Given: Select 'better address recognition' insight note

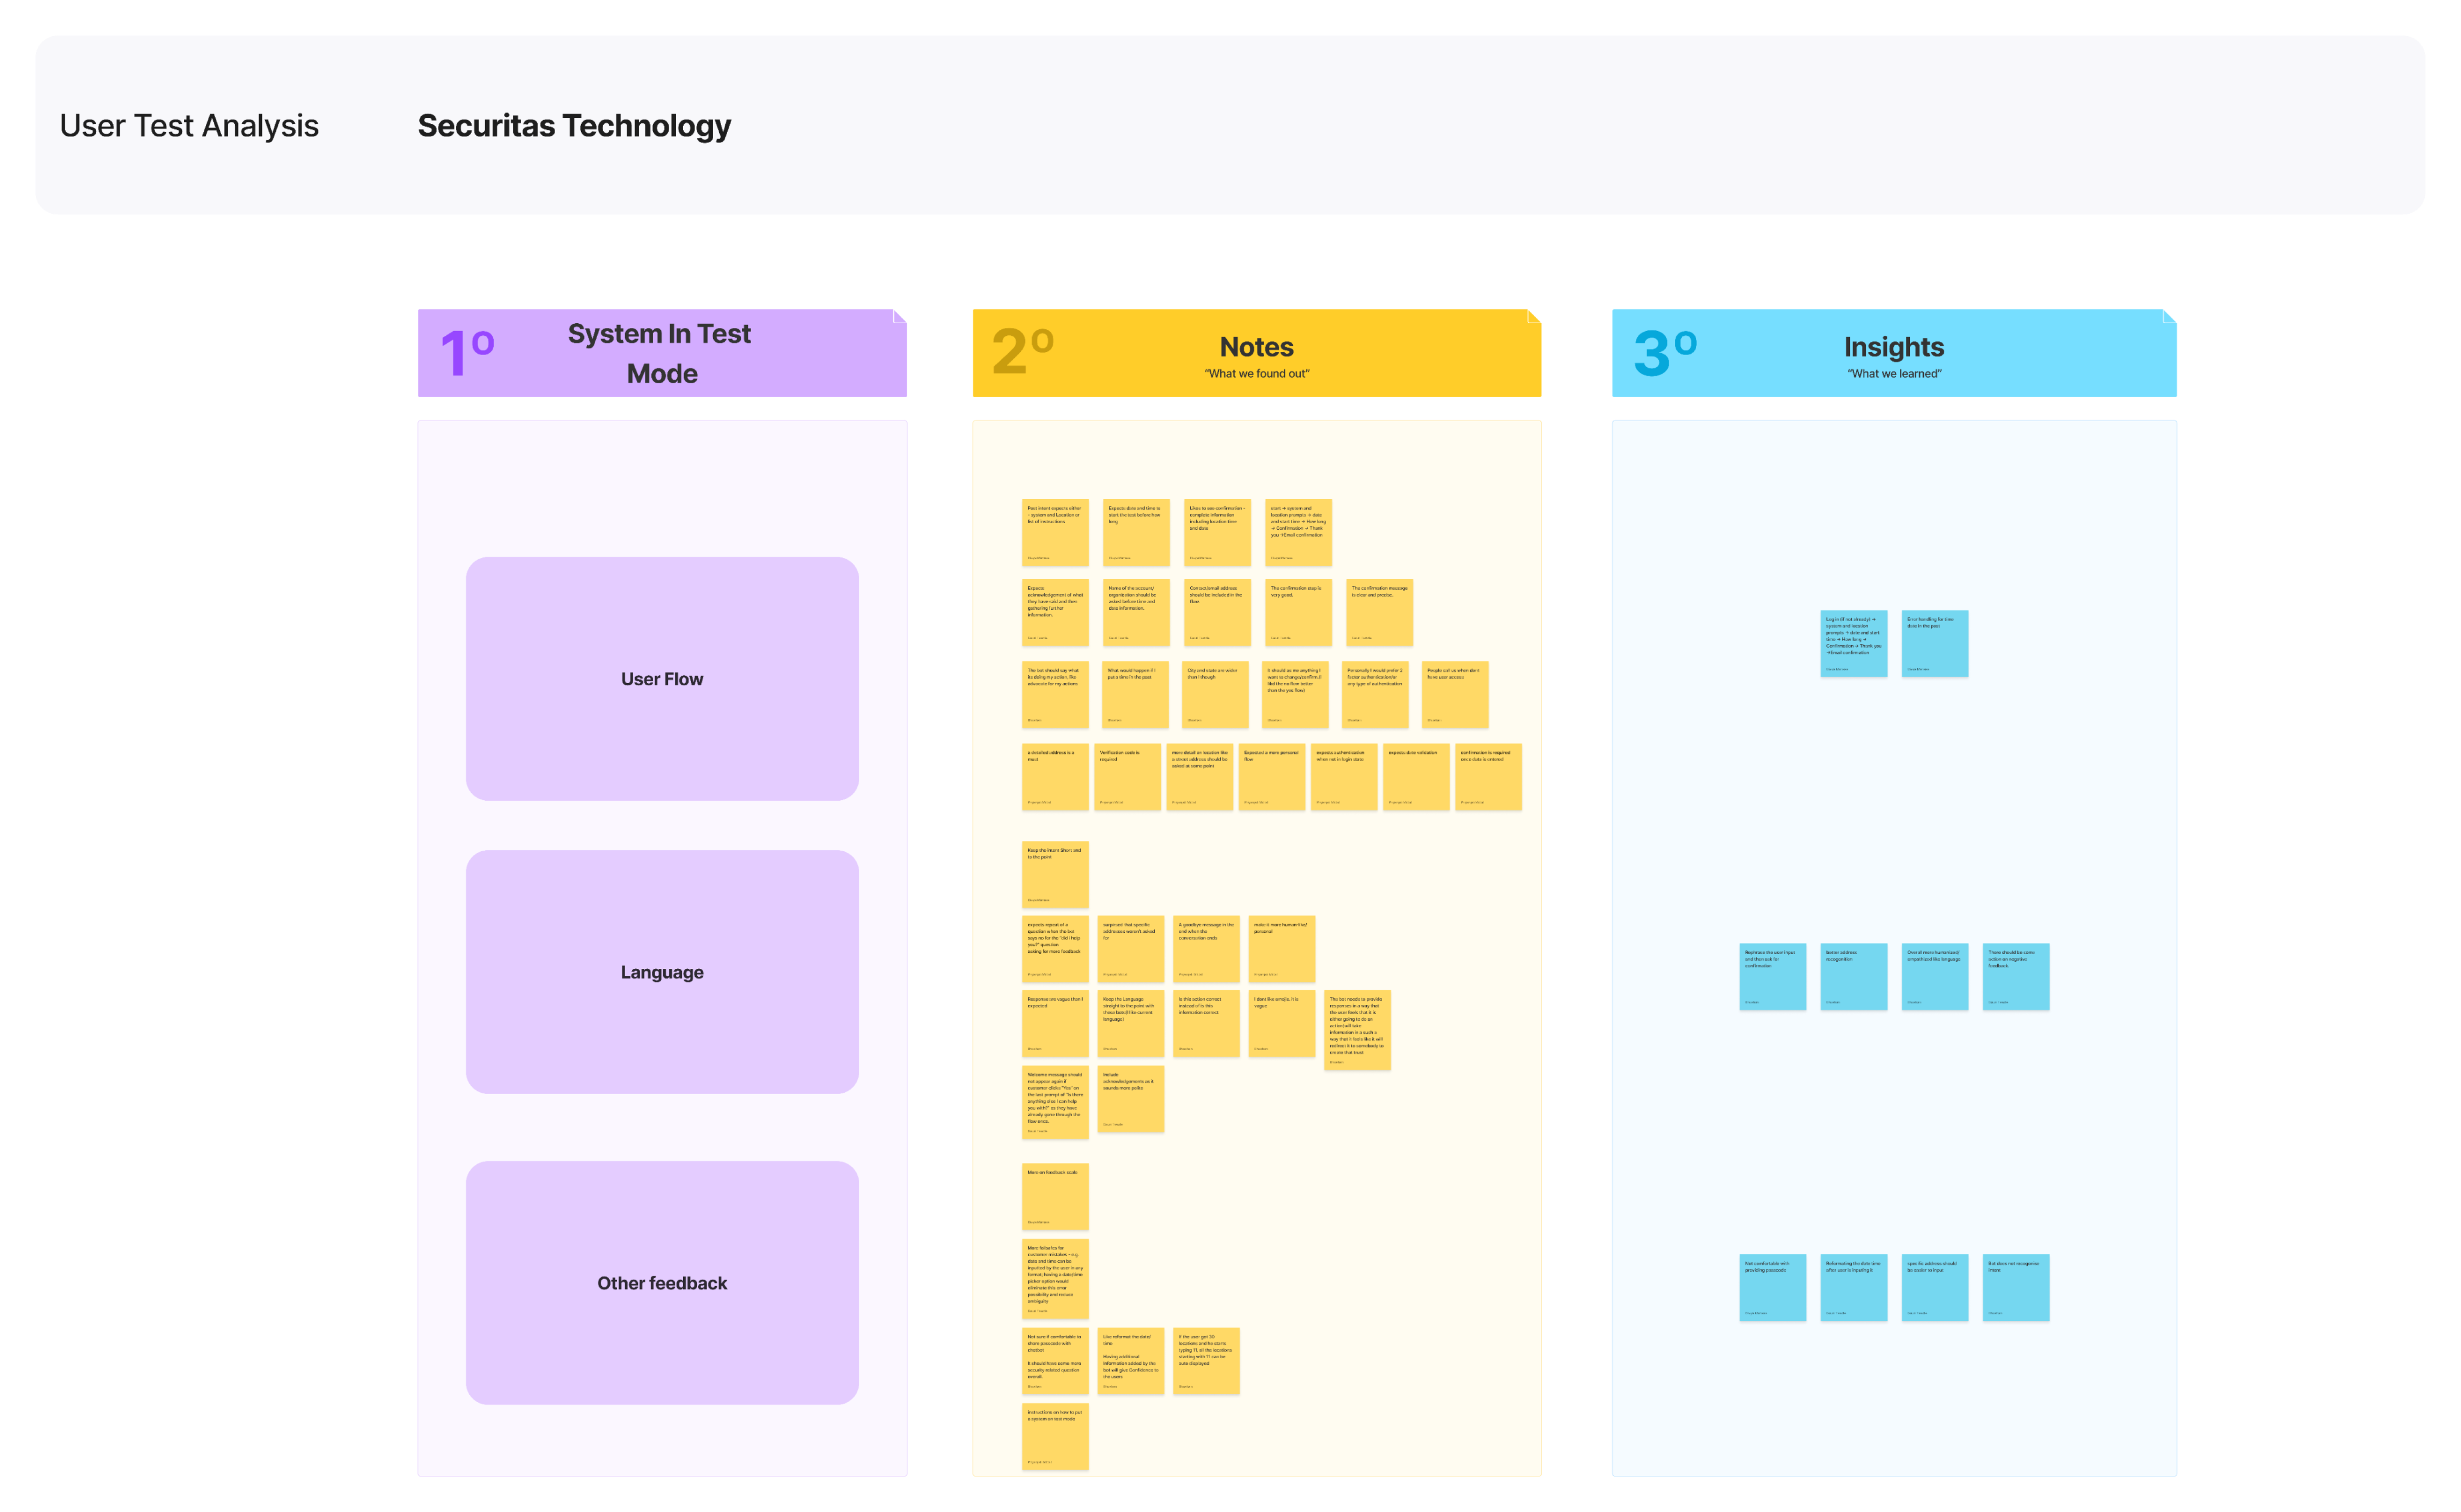Looking at the screenshot, I should point(1853,976).
